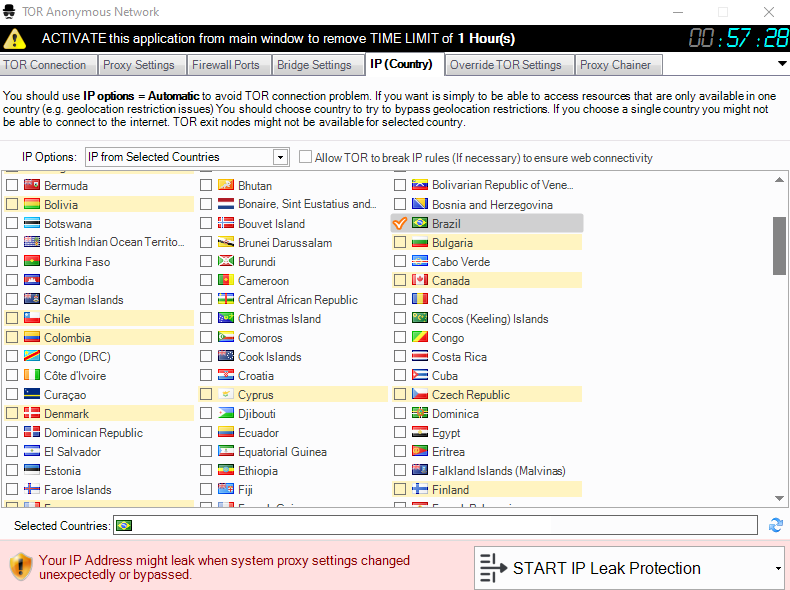Check the Canada checkbox
This screenshot has width=790, height=590.
tap(400, 280)
